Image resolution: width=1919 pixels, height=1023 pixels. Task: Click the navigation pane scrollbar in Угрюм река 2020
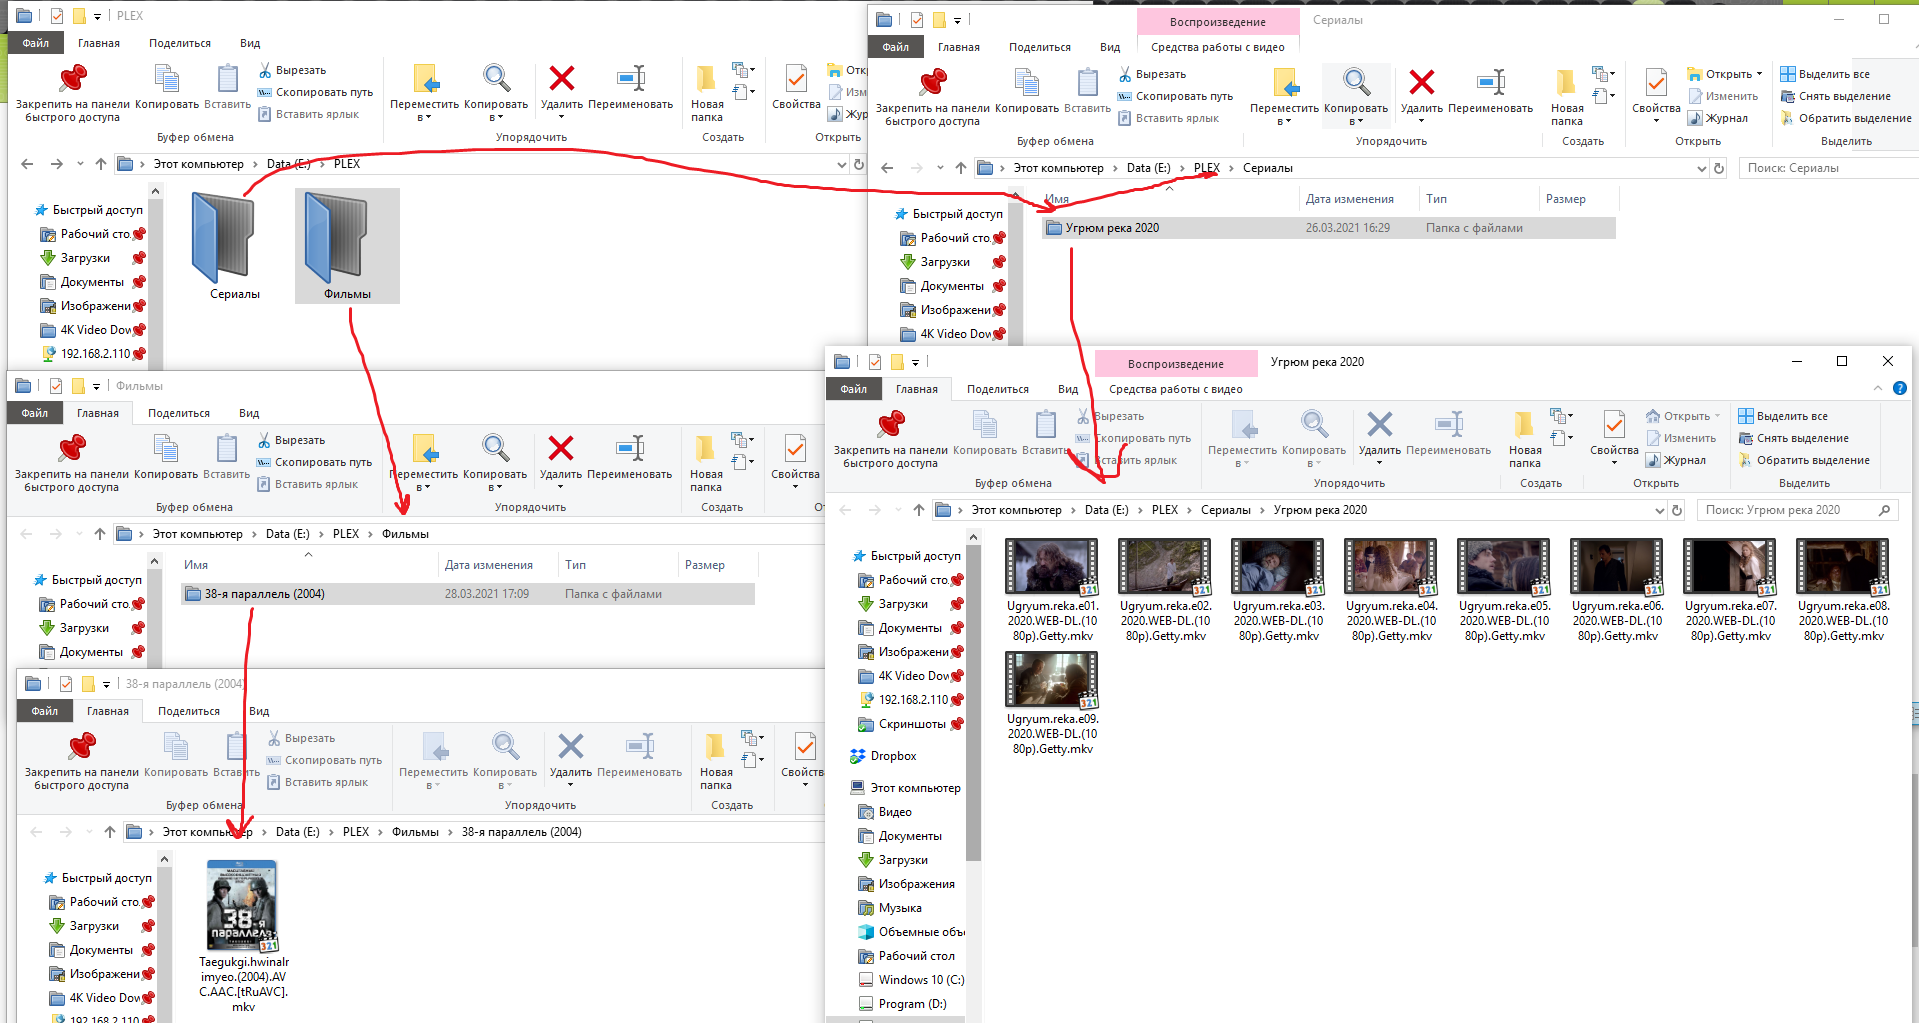pos(972,700)
